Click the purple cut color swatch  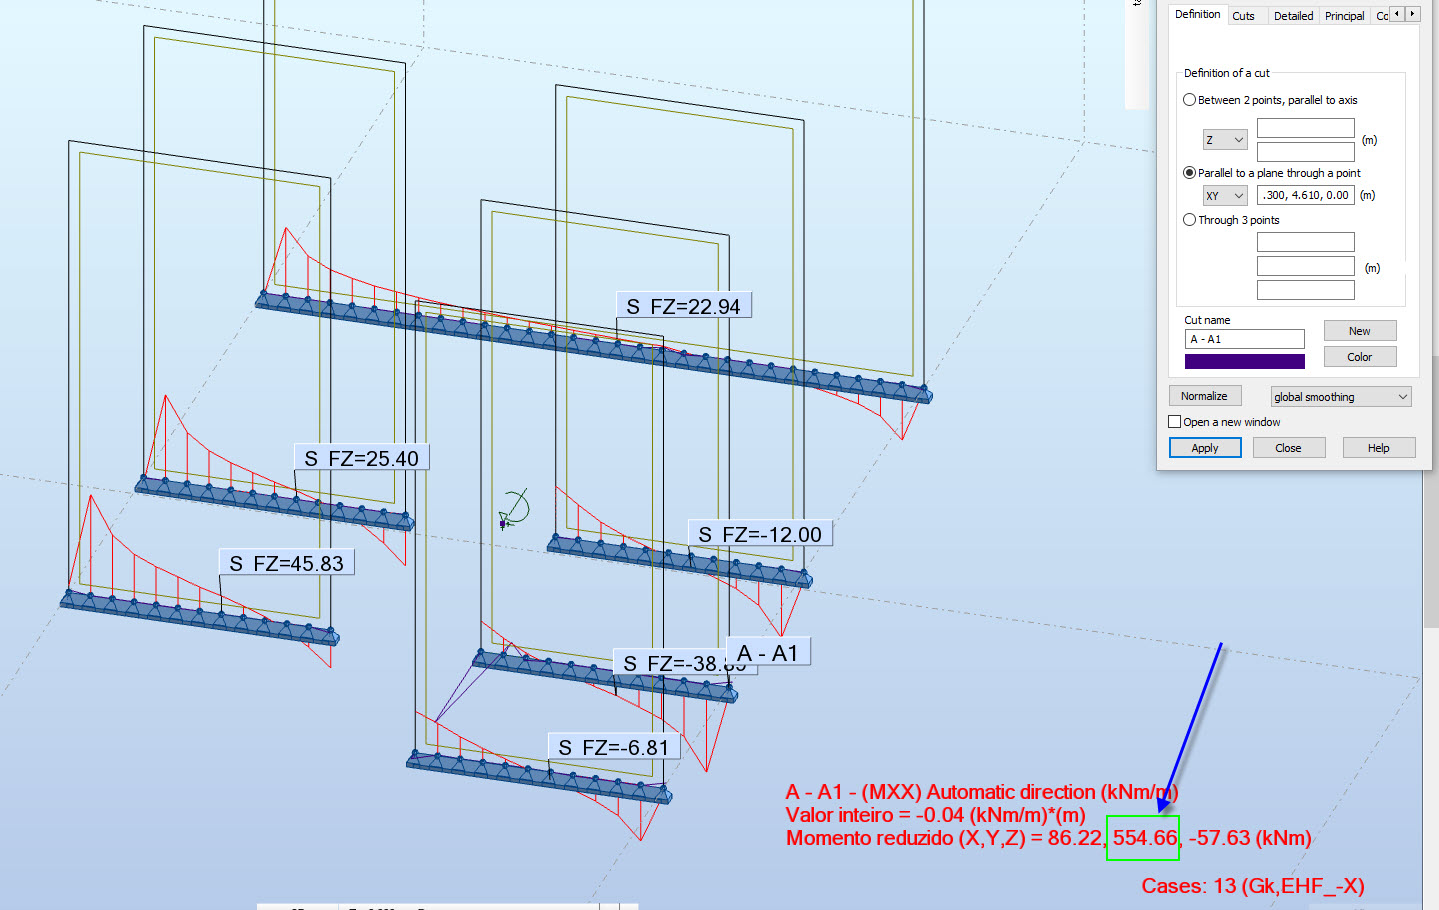click(x=1245, y=361)
